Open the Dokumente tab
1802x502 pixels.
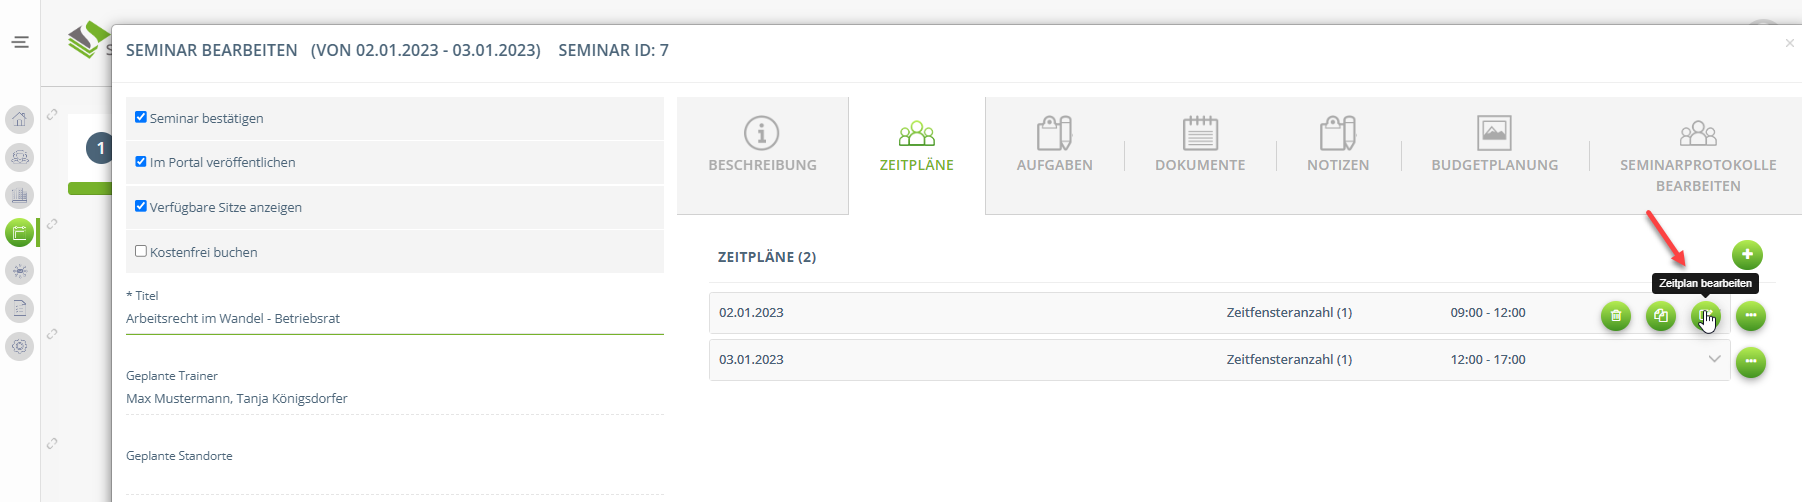[x=1200, y=146]
